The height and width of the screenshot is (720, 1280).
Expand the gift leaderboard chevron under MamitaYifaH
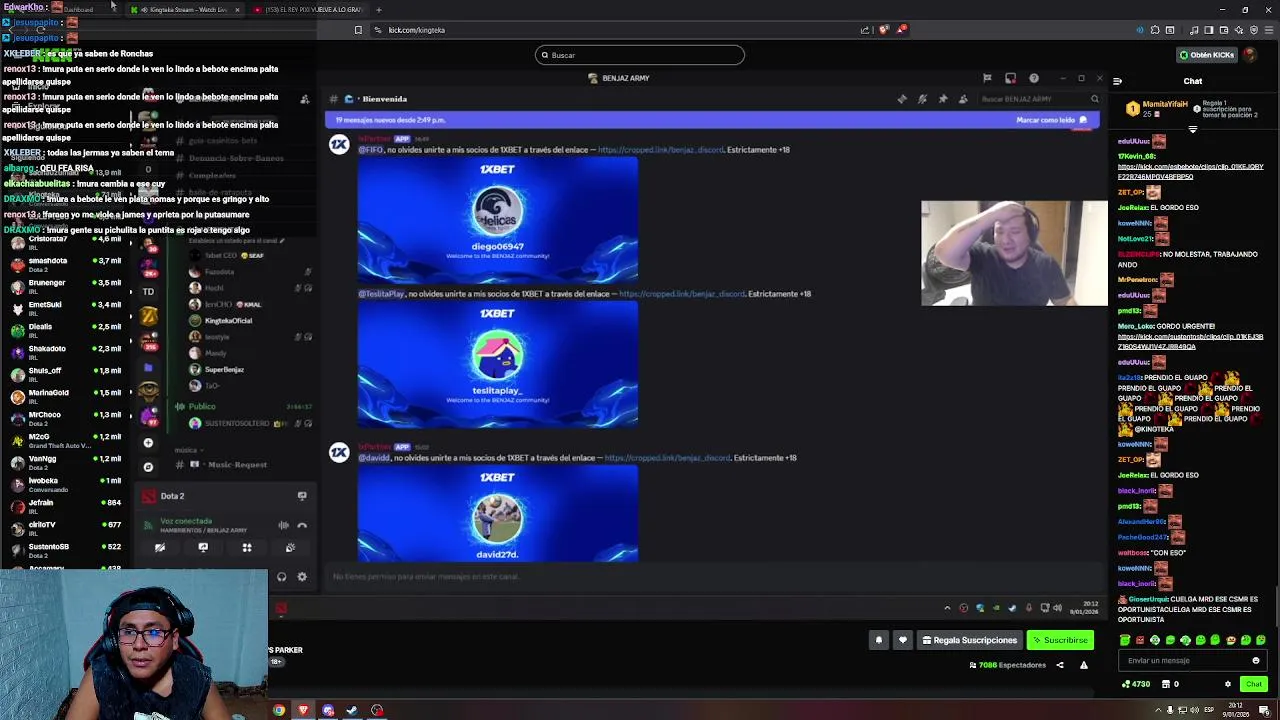click(1193, 130)
